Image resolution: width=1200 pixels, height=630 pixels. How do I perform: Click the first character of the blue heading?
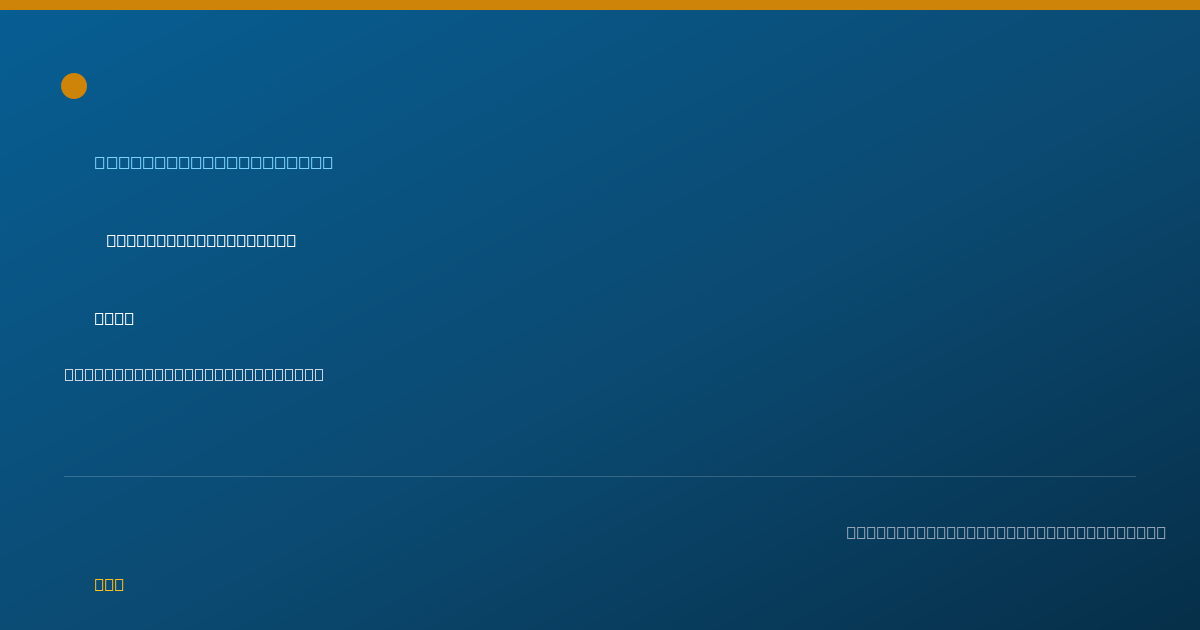pos(100,162)
